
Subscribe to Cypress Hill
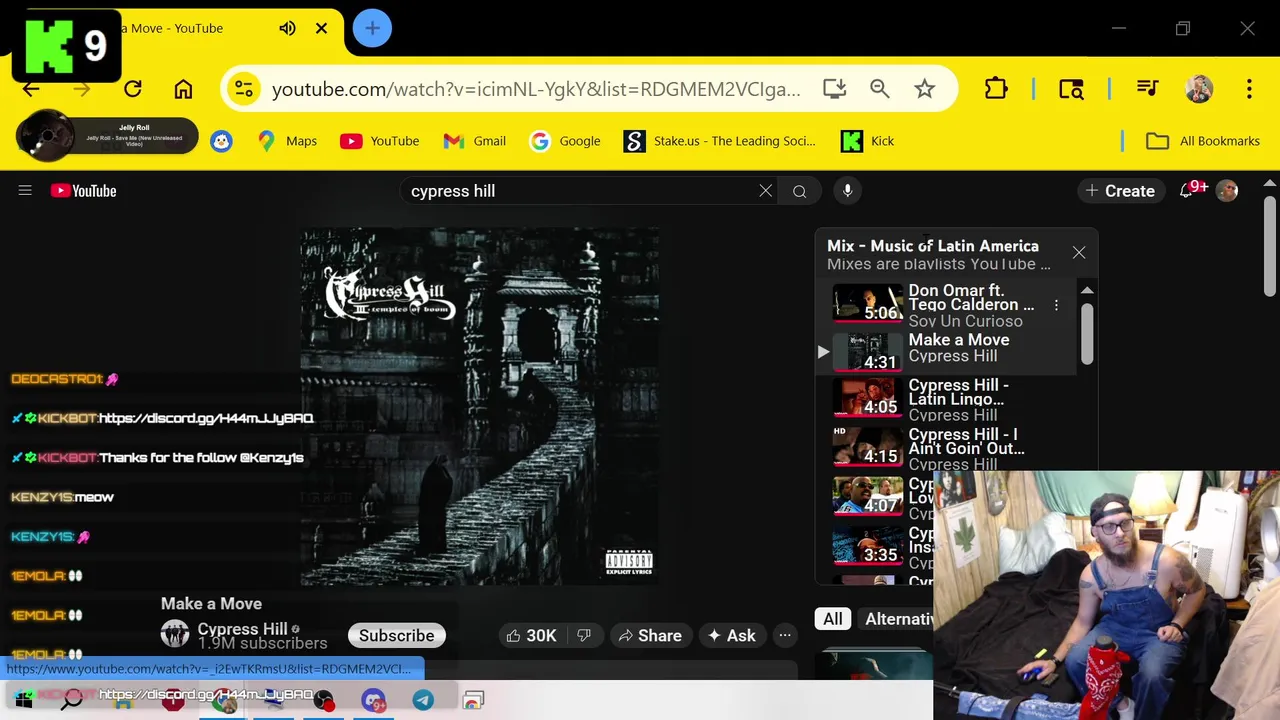click(x=397, y=636)
